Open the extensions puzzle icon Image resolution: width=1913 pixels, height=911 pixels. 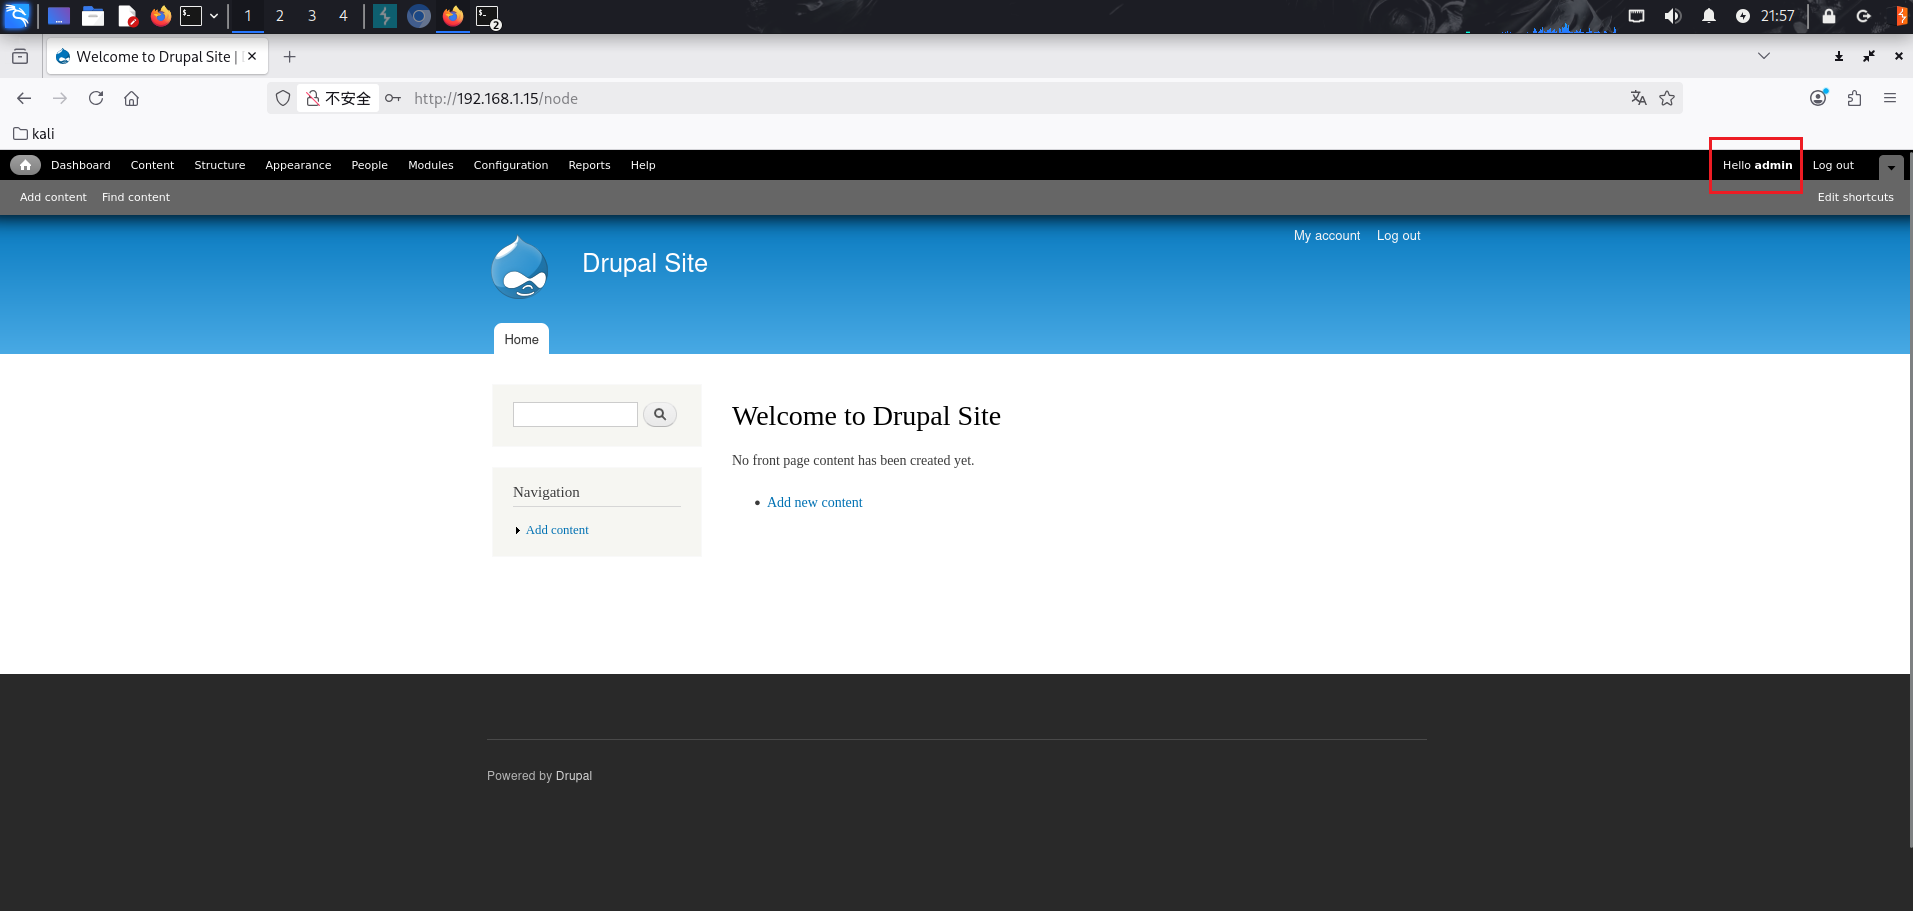1854,98
